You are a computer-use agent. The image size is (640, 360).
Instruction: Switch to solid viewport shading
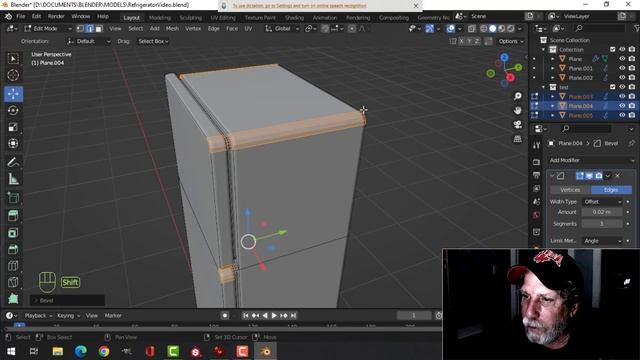(x=493, y=29)
